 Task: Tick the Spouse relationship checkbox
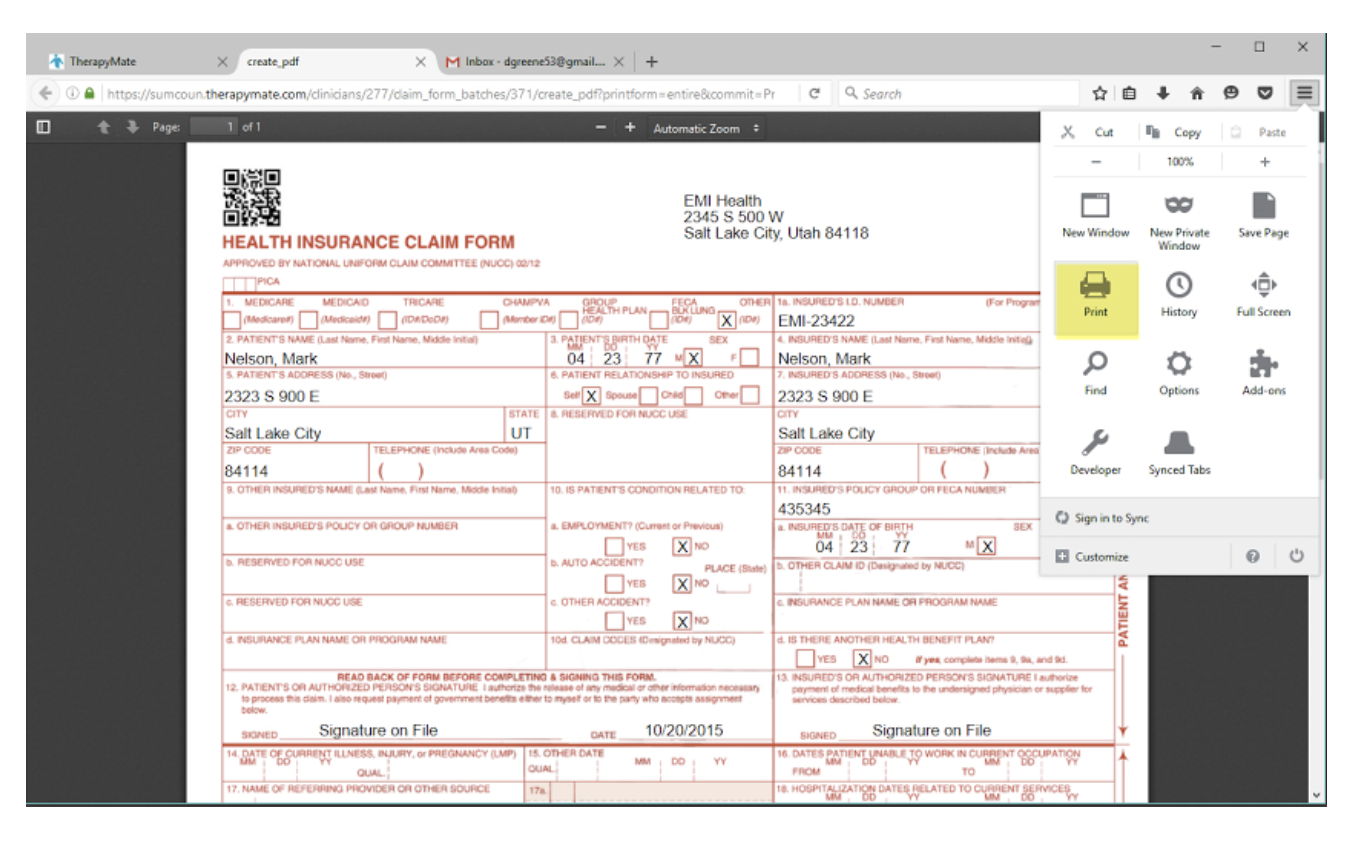pos(648,395)
